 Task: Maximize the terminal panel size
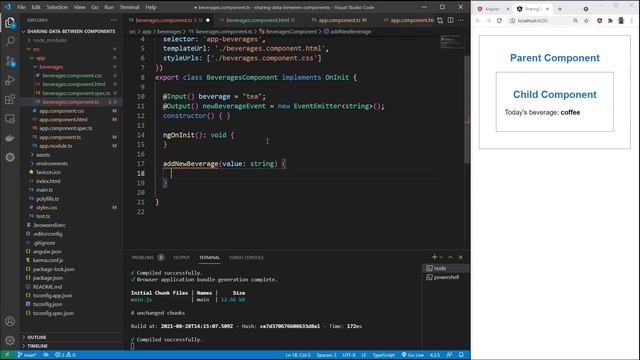[451, 257]
